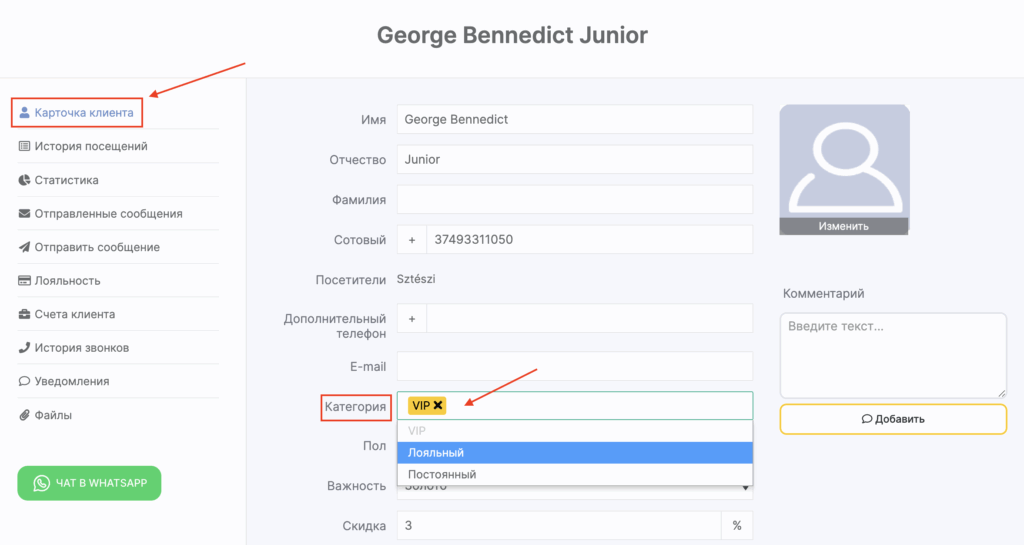
Task: Open the Файлы sidebar item
Action: (53, 415)
